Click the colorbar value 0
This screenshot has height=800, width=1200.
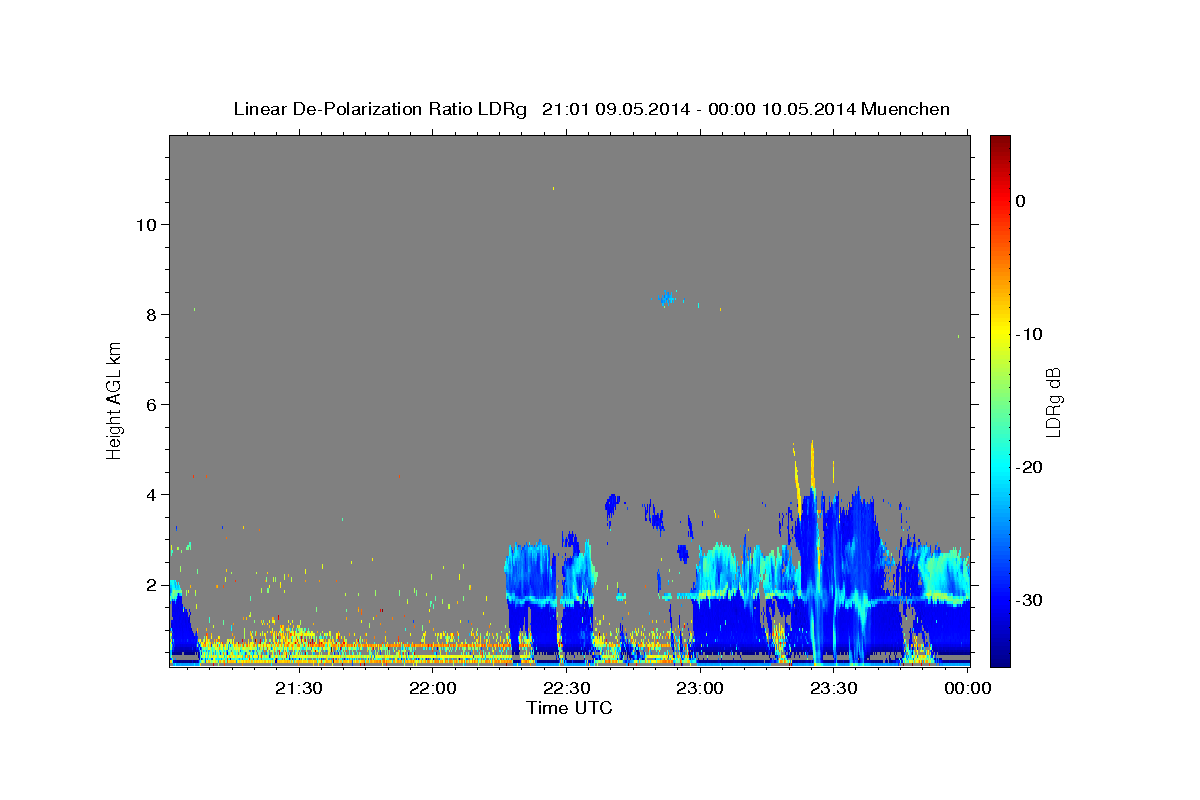(1021, 201)
